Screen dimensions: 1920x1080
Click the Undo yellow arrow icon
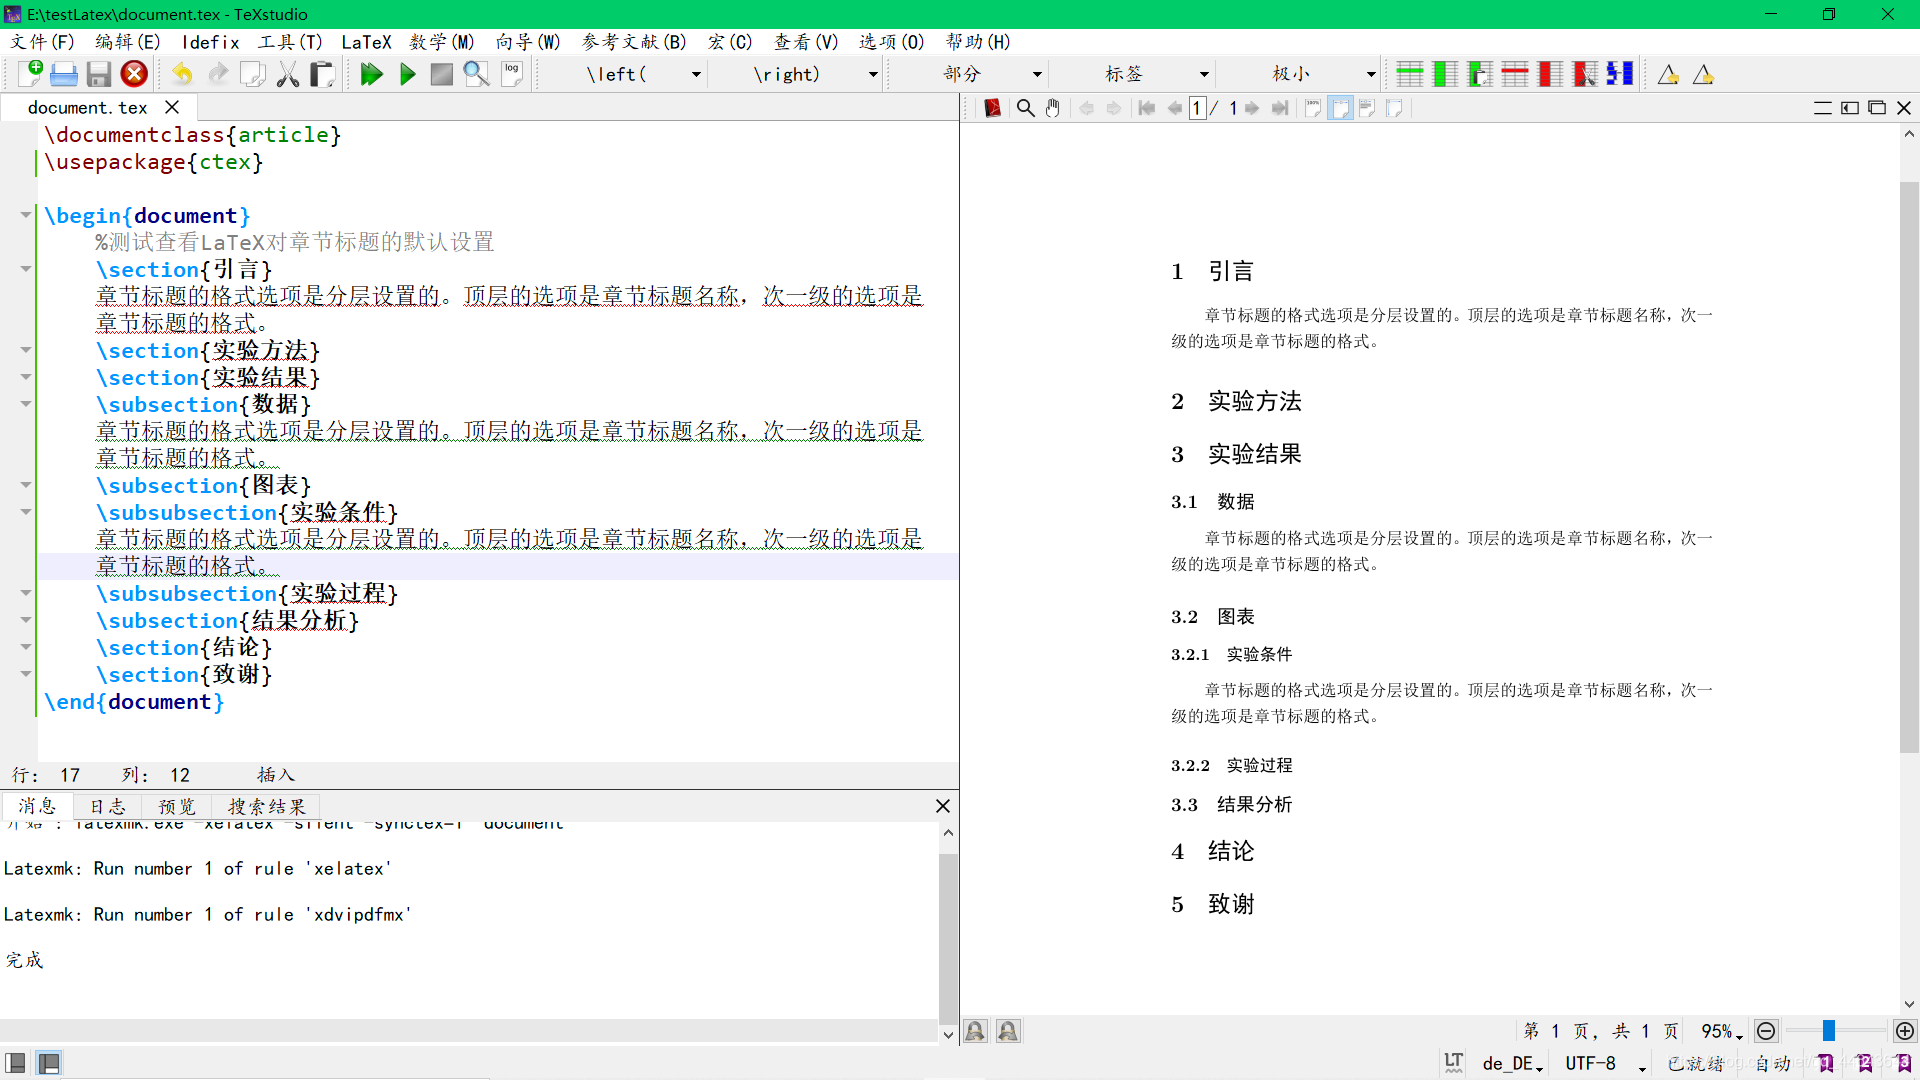pos(182,74)
